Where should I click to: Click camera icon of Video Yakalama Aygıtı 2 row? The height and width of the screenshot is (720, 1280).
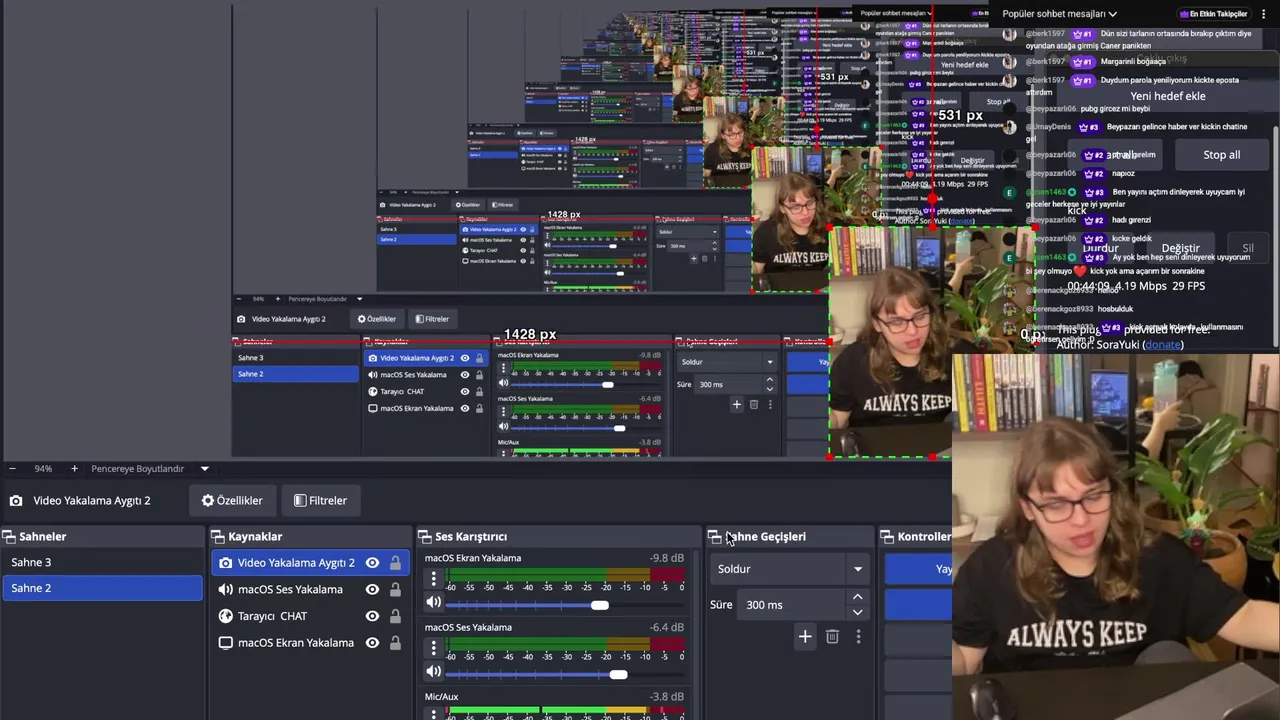[225, 563]
